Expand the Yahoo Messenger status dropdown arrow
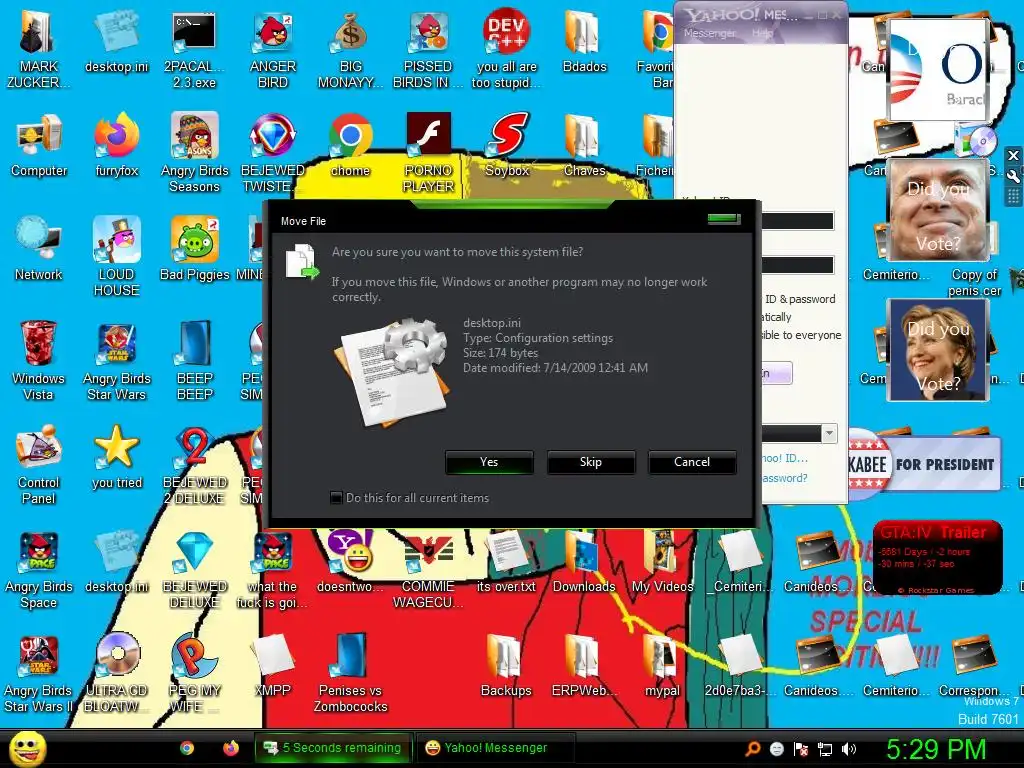This screenshot has height=768, width=1024. (829, 433)
